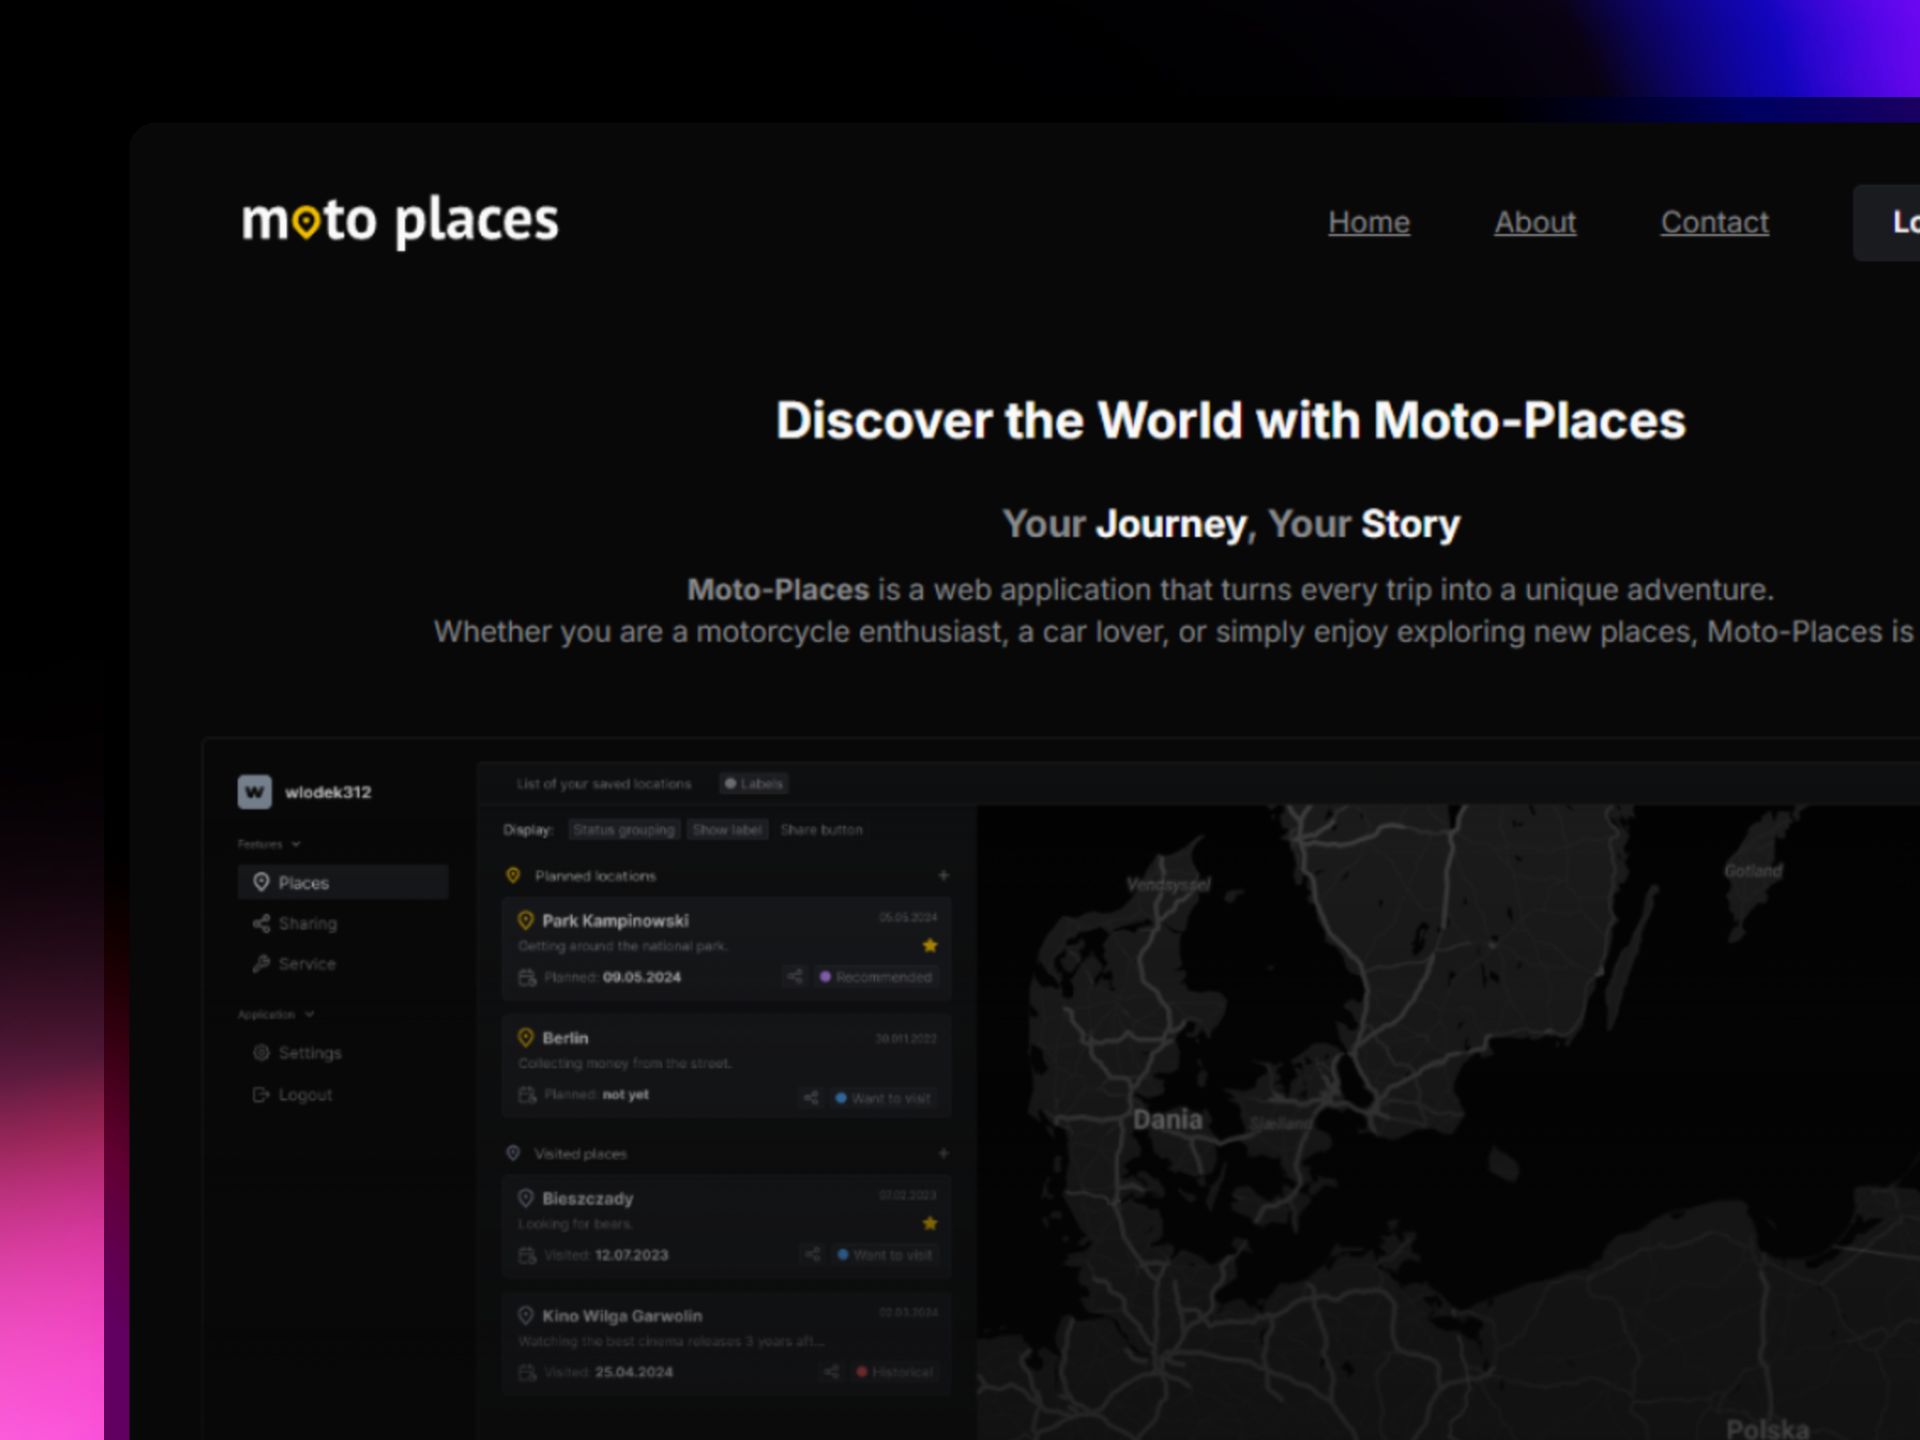Screen dimensions: 1920x1440
Task: Click the Berlin location title
Action: [x=565, y=1038]
